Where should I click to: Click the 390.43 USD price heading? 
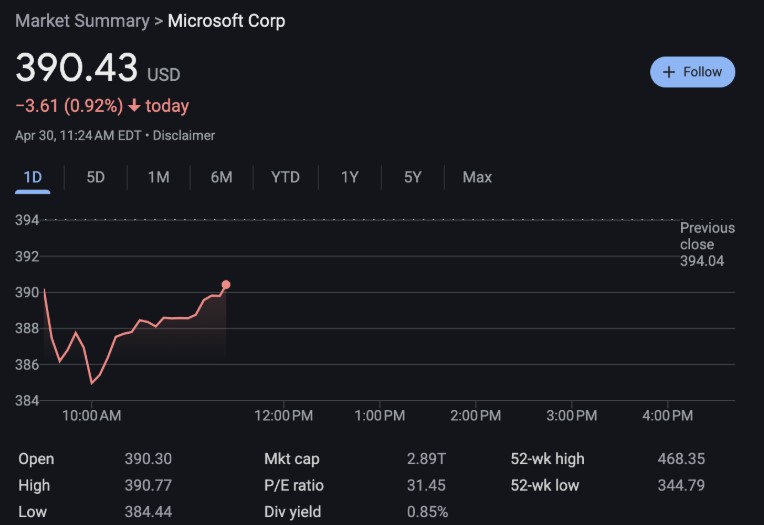click(x=97, y=68)
